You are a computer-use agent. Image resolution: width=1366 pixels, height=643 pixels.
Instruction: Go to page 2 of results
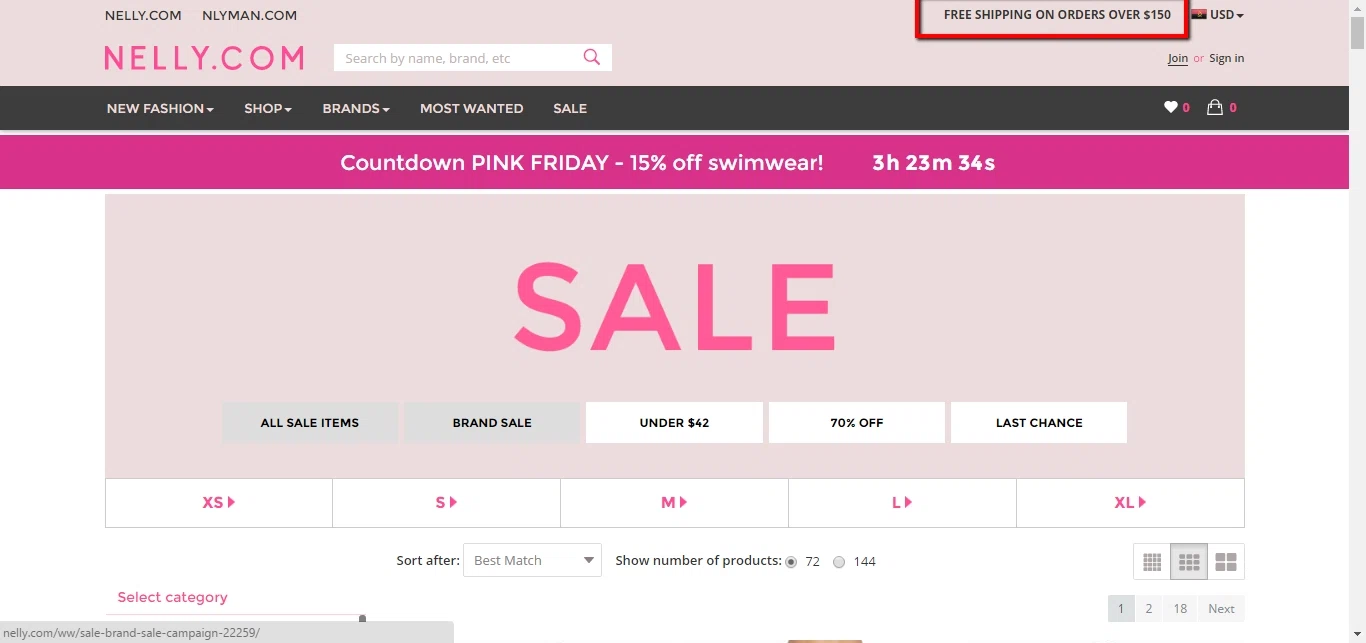point(1148,608)
